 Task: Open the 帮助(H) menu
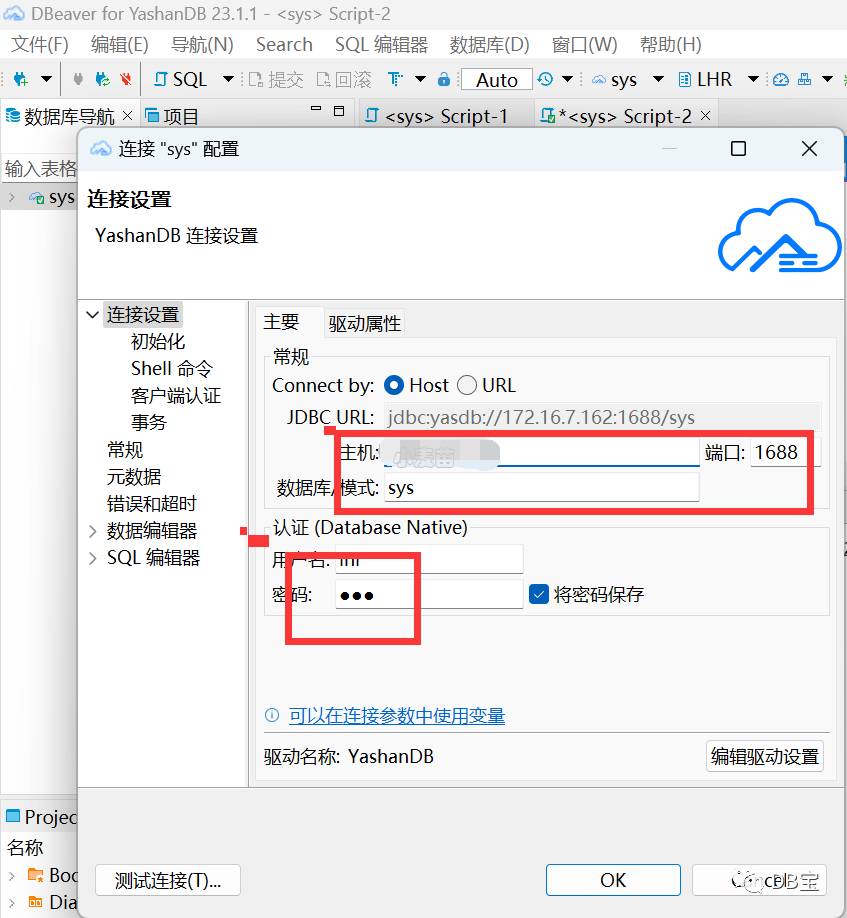click(x=670, y=44)
